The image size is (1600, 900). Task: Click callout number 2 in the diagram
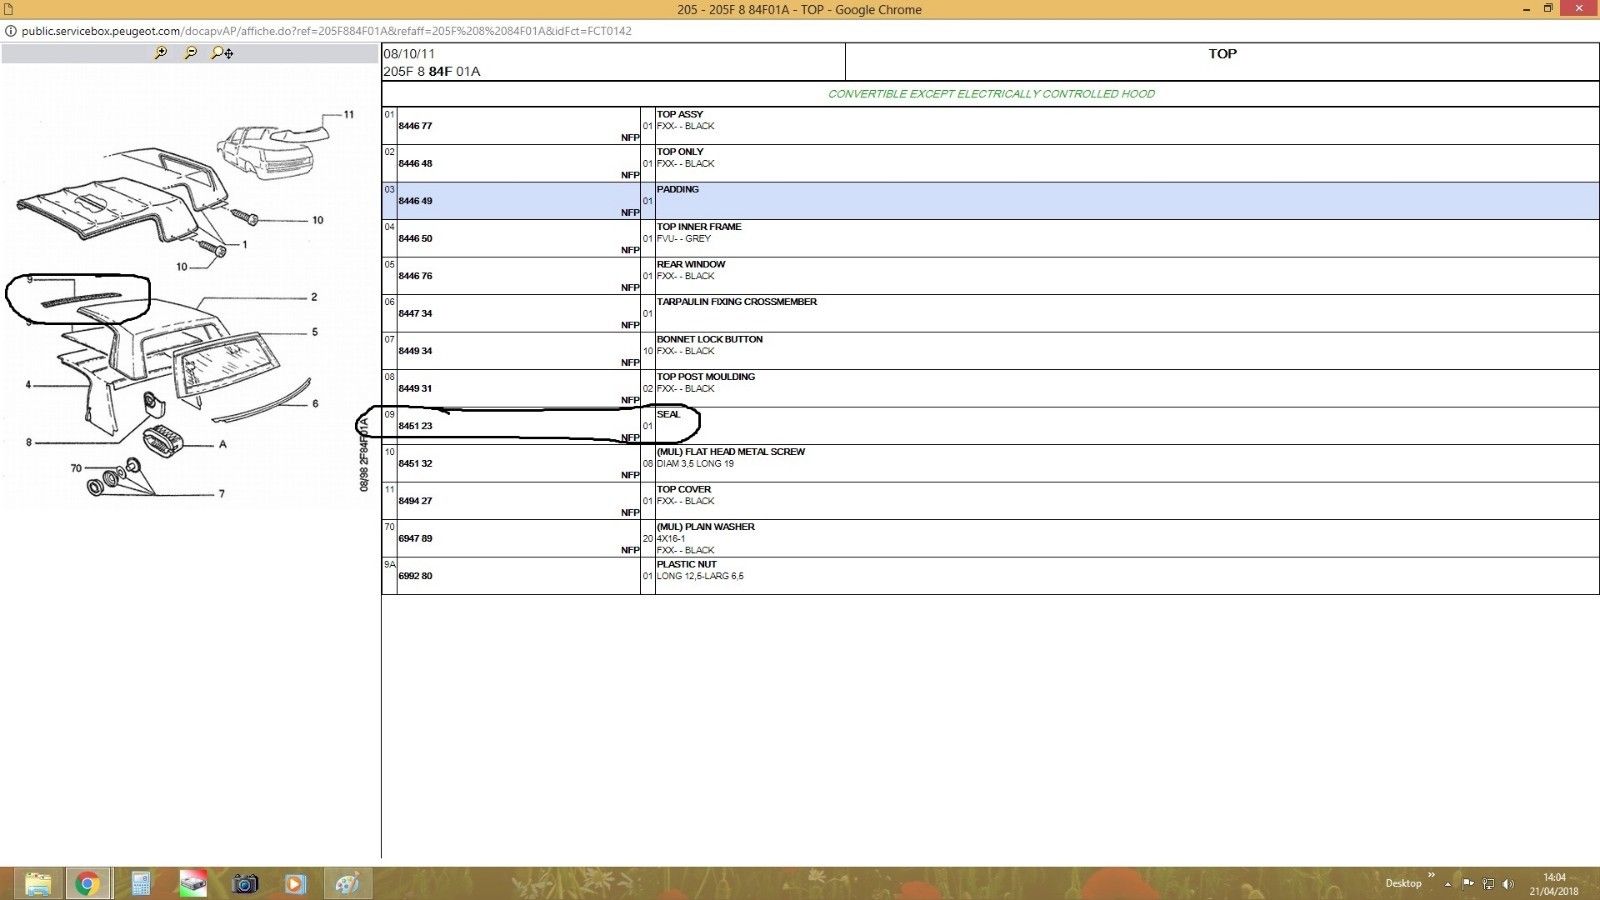pos(314,297)
